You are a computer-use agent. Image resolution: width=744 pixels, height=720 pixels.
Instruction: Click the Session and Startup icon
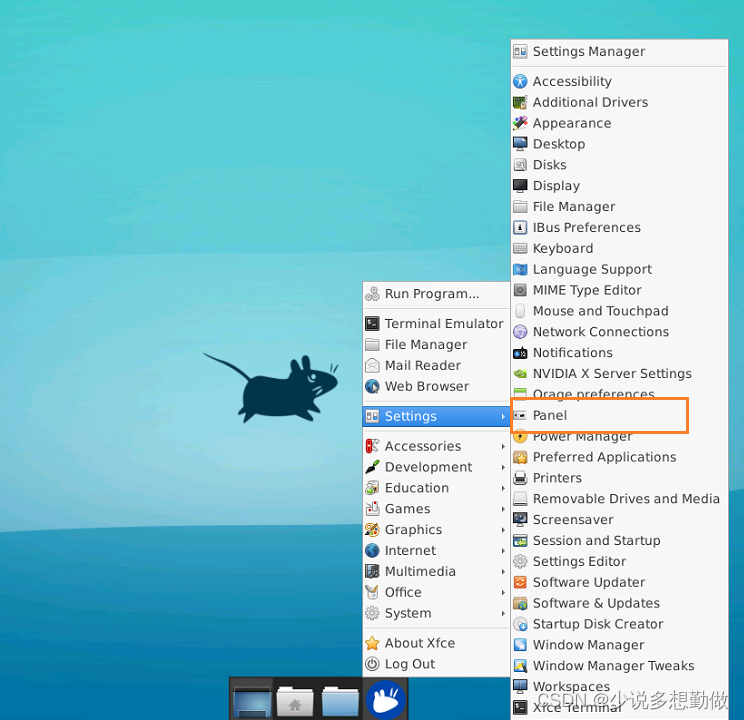[520, 541]
